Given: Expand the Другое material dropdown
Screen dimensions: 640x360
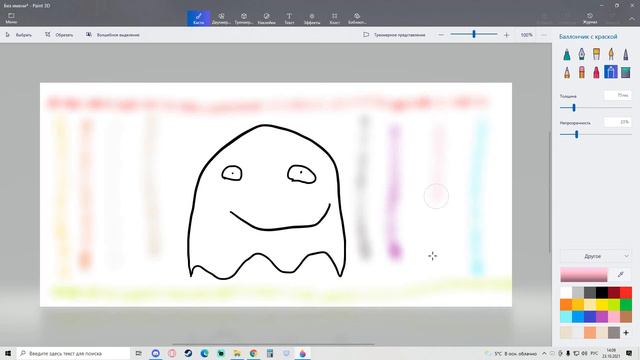Looking at the screenshot, I should coord(596,256).
